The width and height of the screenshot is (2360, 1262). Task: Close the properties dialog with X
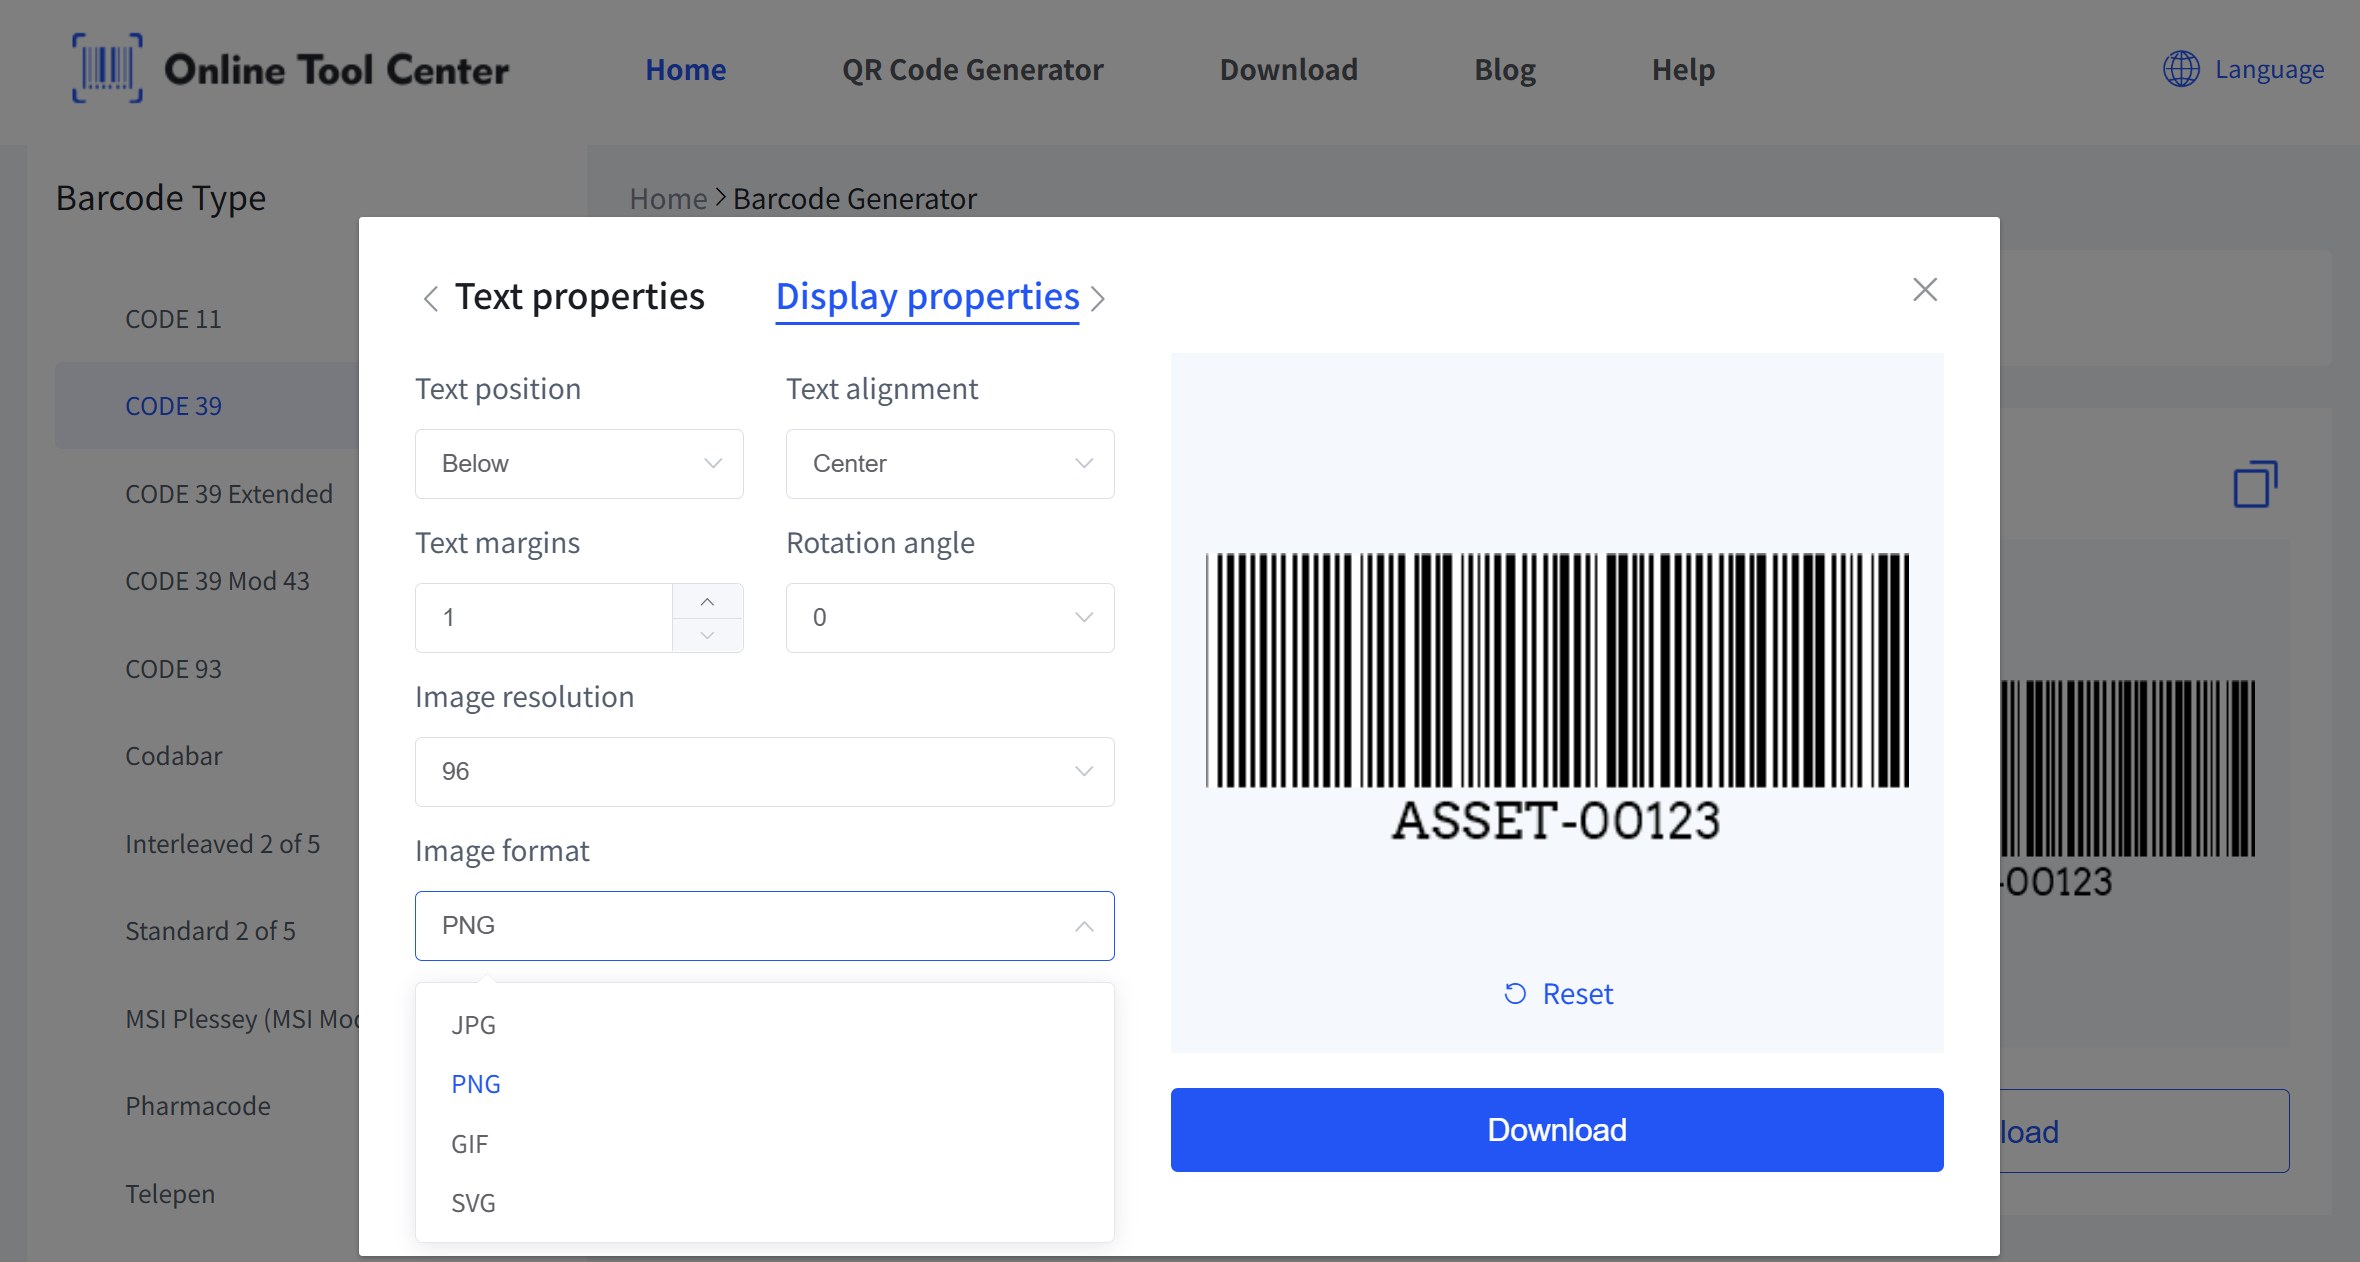1924,290
